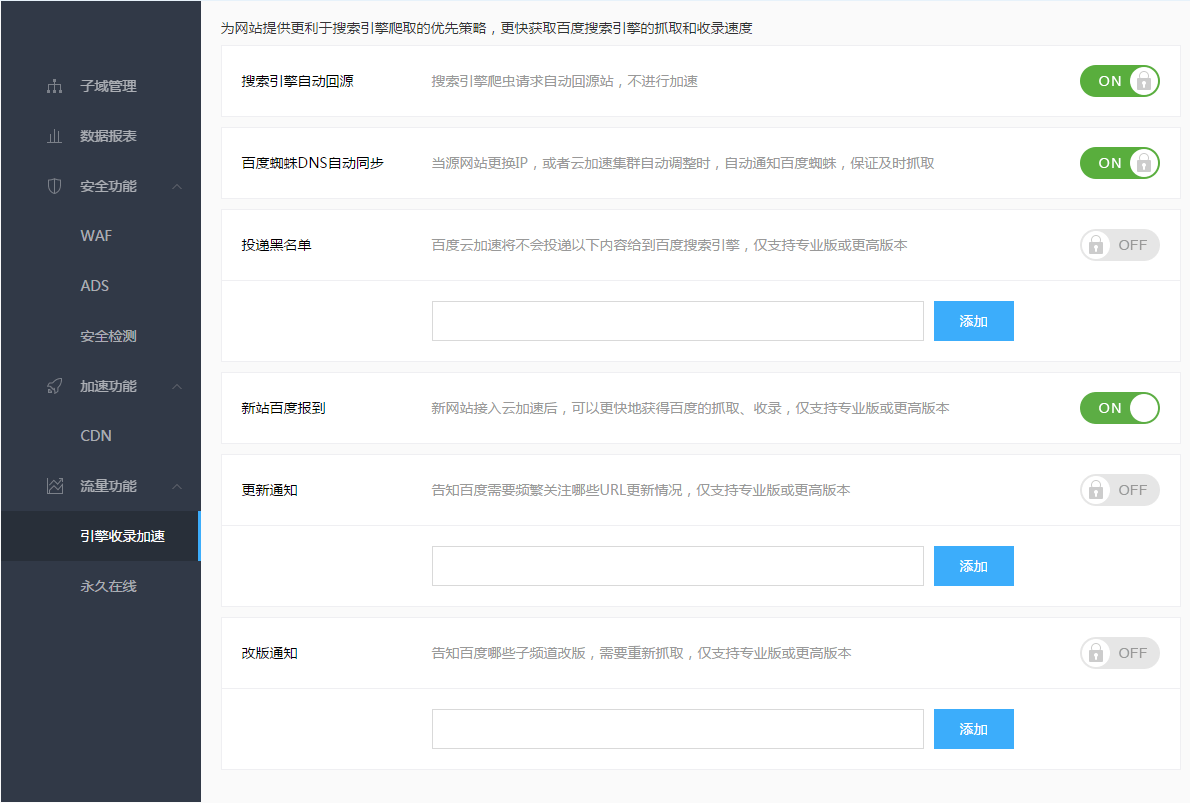The height and width of the screenshot is (803, 1190).
Task: Click 添加 button under 更新通知
Action: (x=974, y=566)
